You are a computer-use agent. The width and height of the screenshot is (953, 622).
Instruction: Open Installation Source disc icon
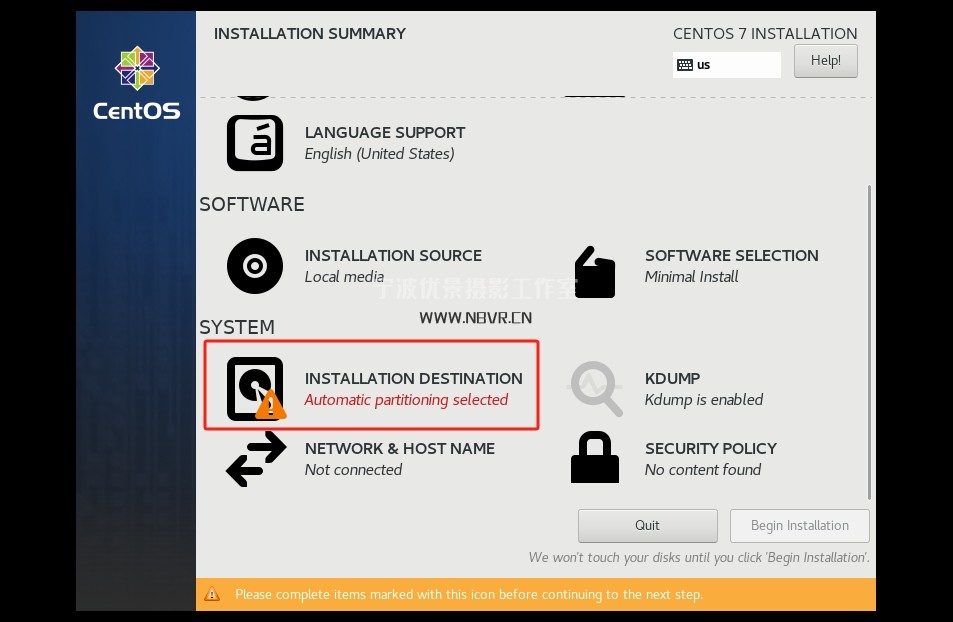(255, 266)
